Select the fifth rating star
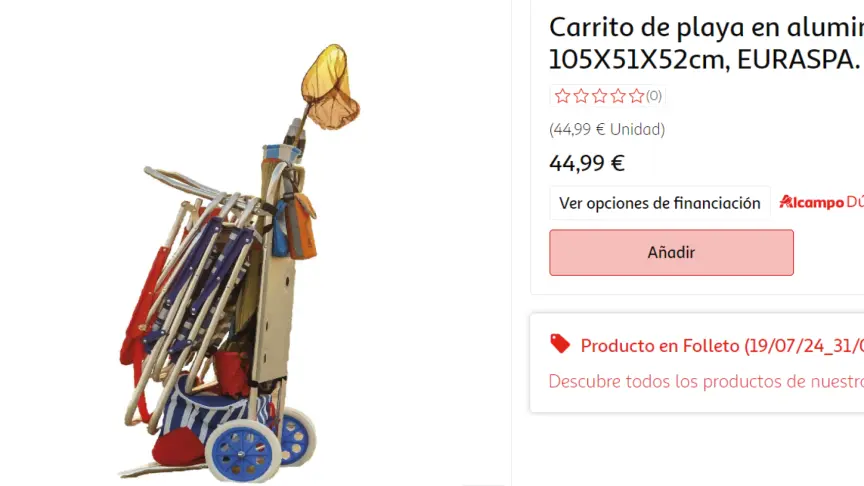The height and width of the screenshot is (486, 864). click(x=636, y=96)
